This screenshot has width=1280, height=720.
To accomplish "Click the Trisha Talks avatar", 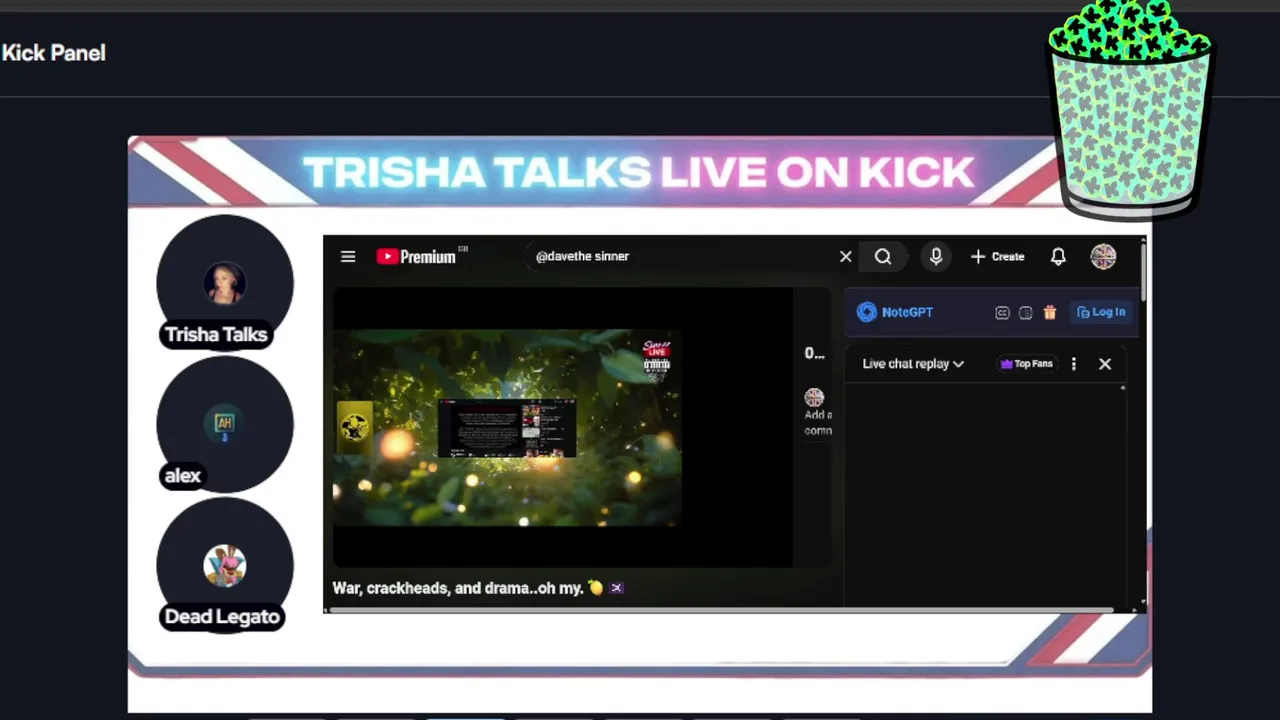I will point(225,283).
